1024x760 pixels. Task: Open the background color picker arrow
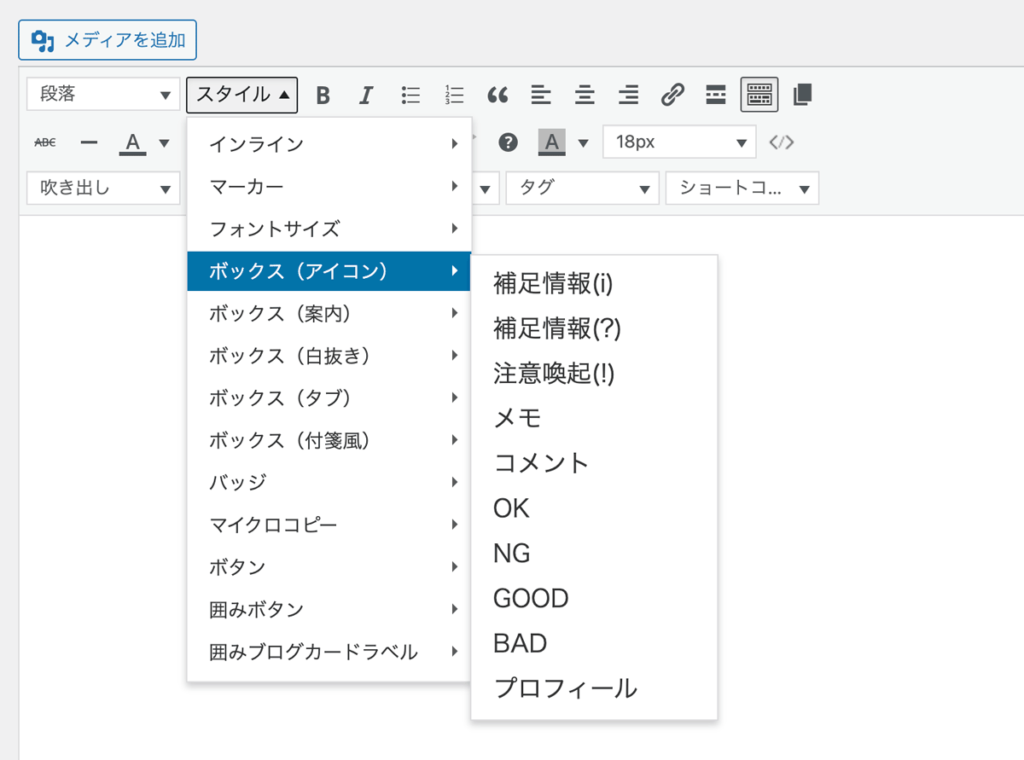583,143
